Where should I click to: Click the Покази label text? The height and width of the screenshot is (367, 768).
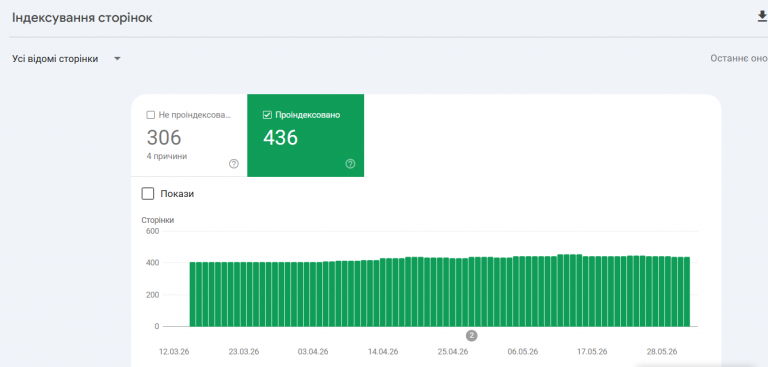pyautogui.click(x=177, y=194)
